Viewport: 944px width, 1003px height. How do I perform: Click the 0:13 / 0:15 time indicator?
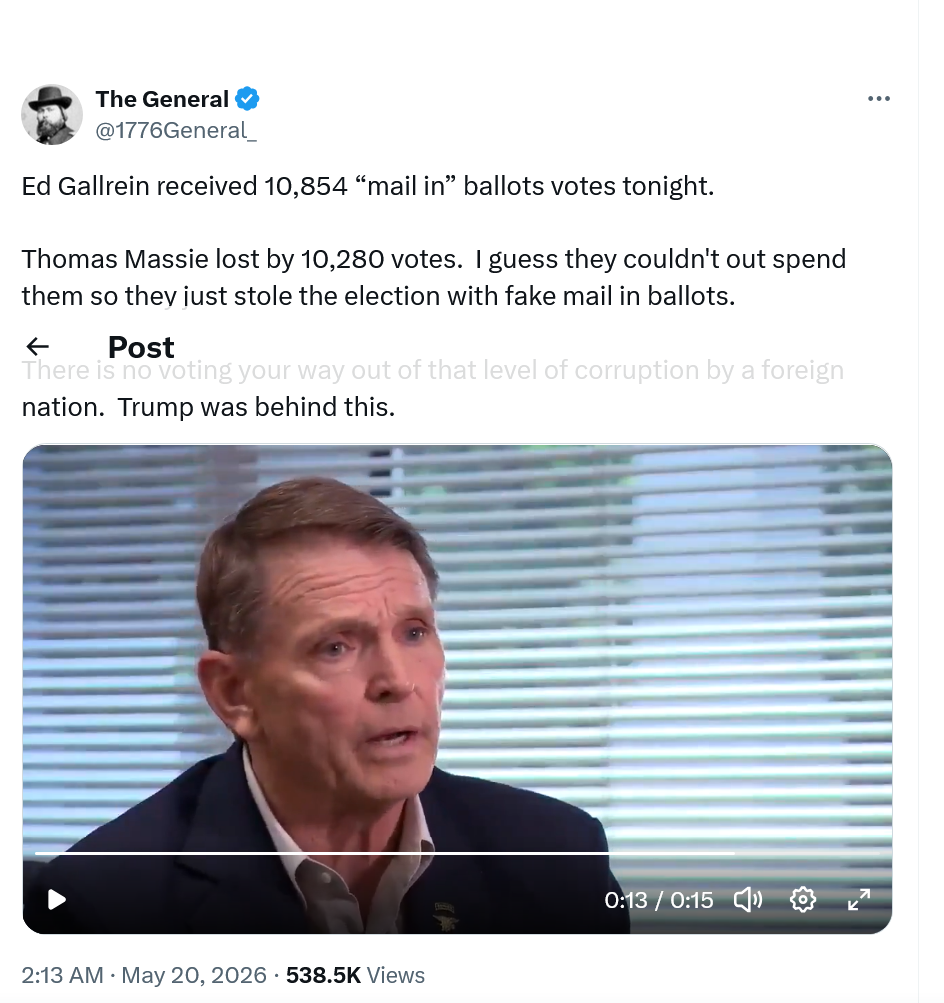pos(658,900)
